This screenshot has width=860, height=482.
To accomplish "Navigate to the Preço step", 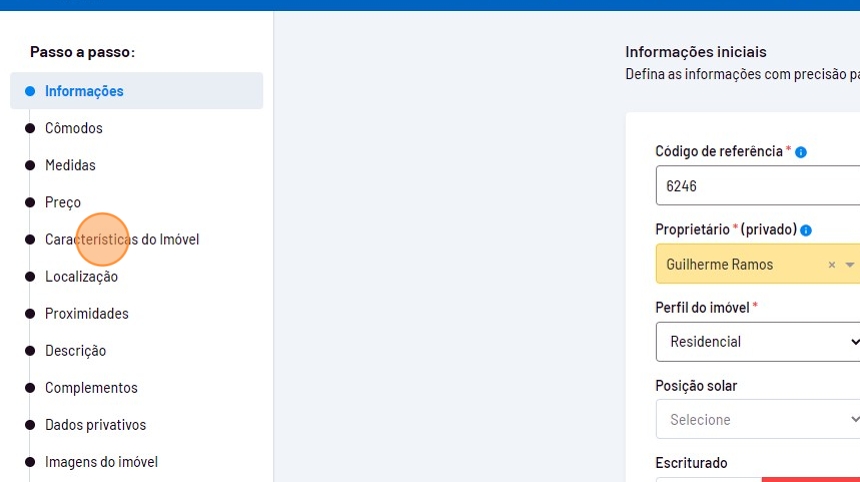I will [63, 202].
